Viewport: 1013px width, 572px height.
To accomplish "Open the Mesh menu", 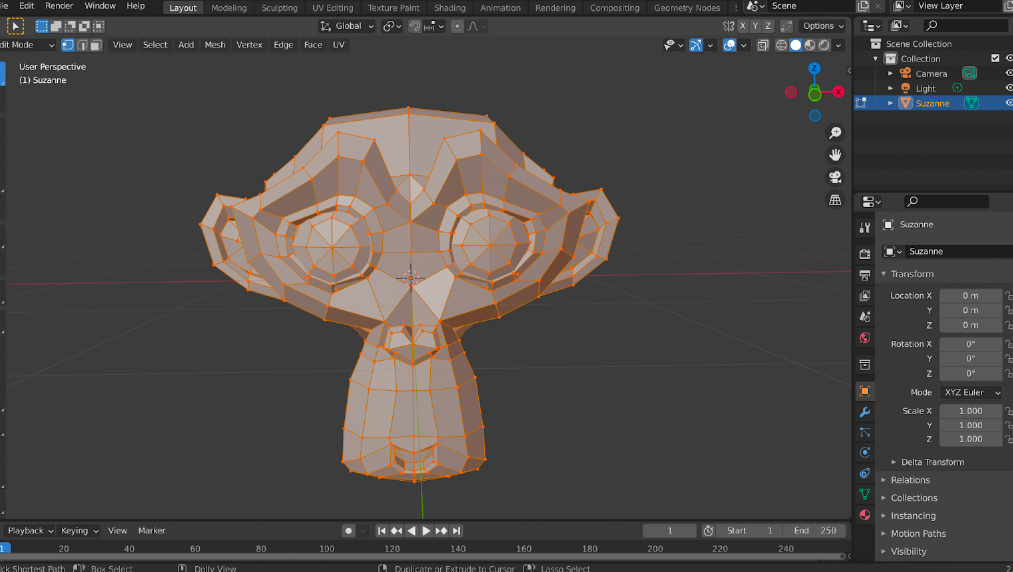I will pyautogui.click(x=215, y=45).
